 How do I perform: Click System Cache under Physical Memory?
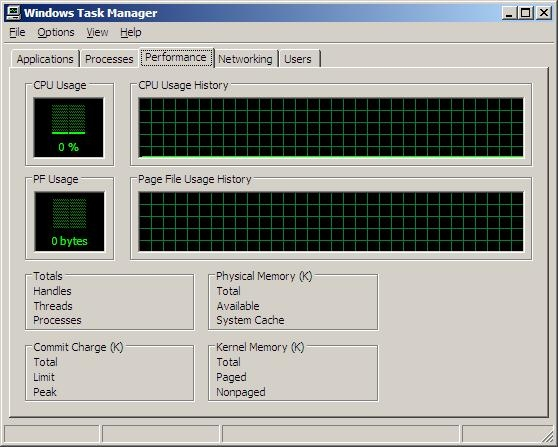pos(250,320)
